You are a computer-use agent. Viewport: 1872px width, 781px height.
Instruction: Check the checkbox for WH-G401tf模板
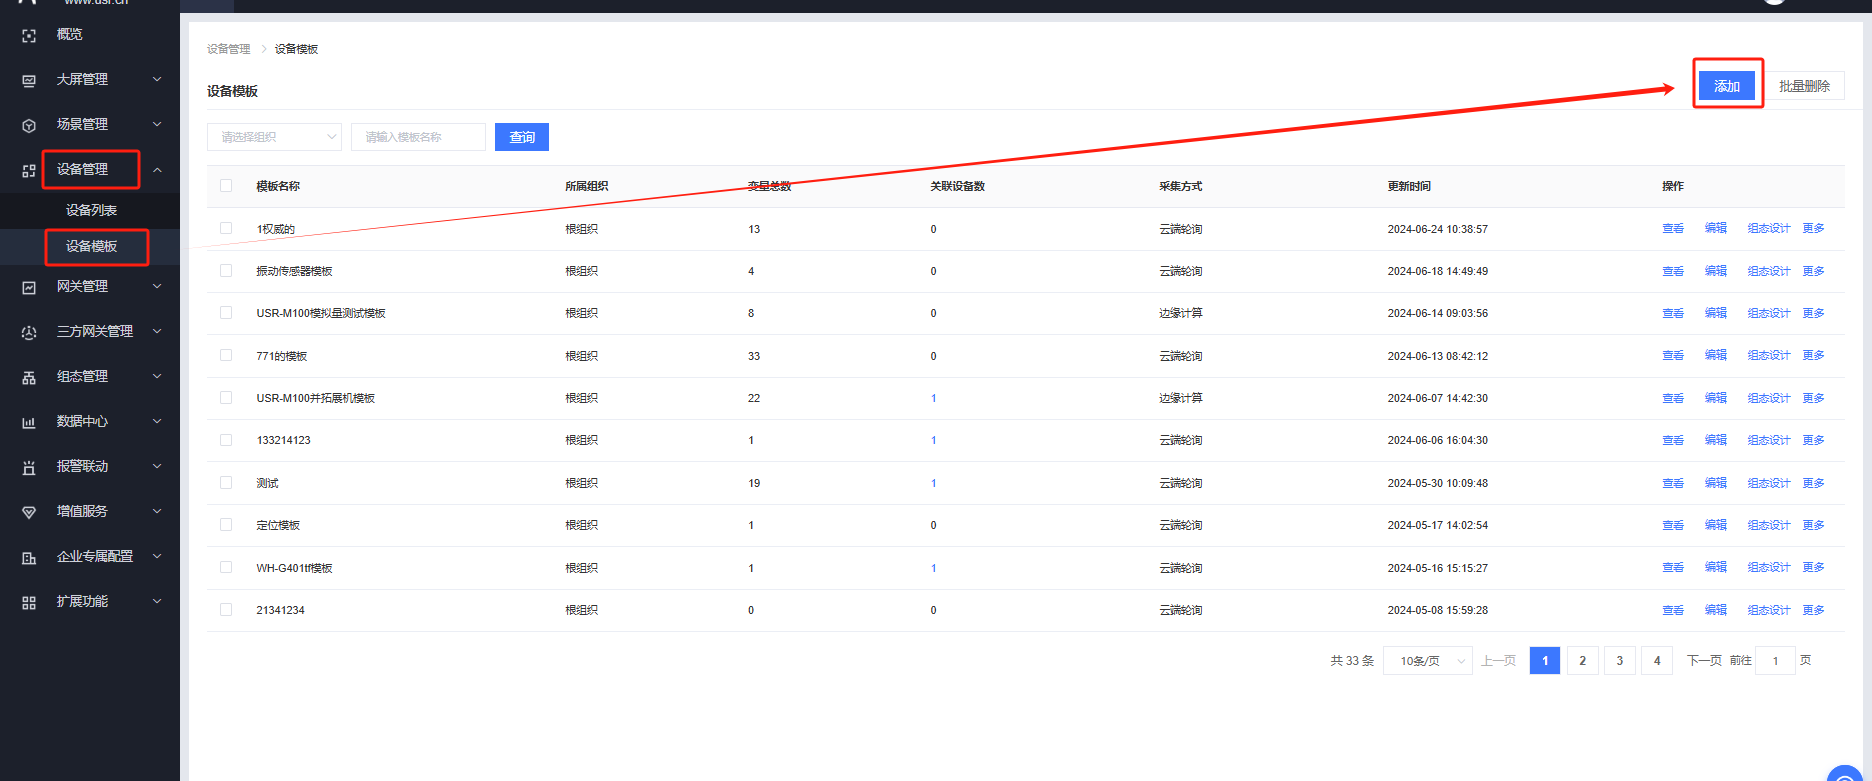tap(226, 567)
